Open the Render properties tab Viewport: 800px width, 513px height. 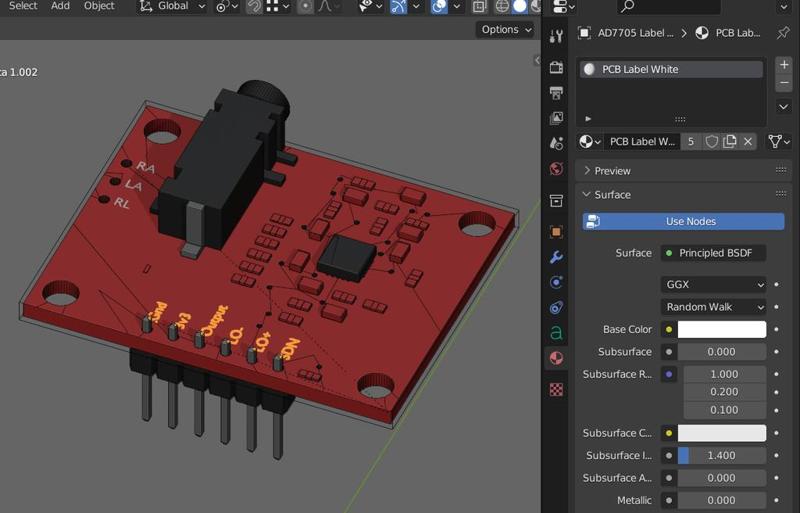click(x=556, y=65)
